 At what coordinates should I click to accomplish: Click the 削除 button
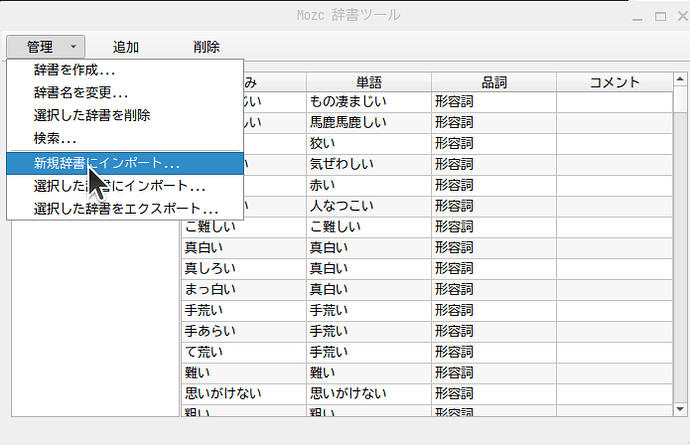click(206, 47)
